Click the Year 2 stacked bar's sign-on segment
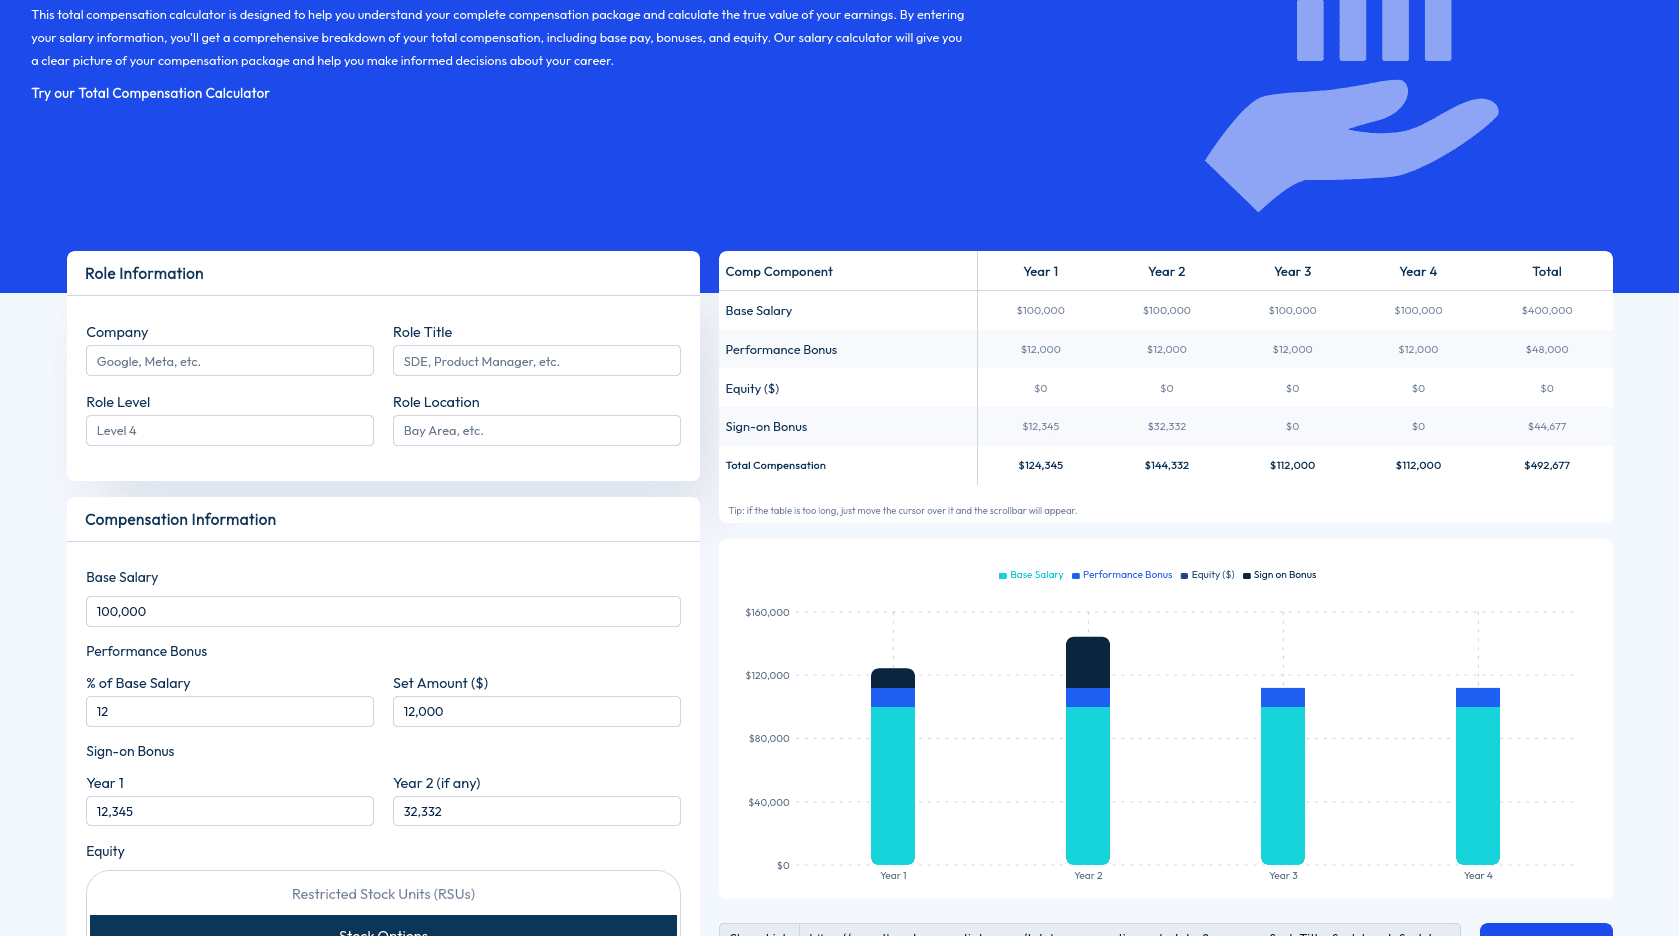 (1088, 662)
